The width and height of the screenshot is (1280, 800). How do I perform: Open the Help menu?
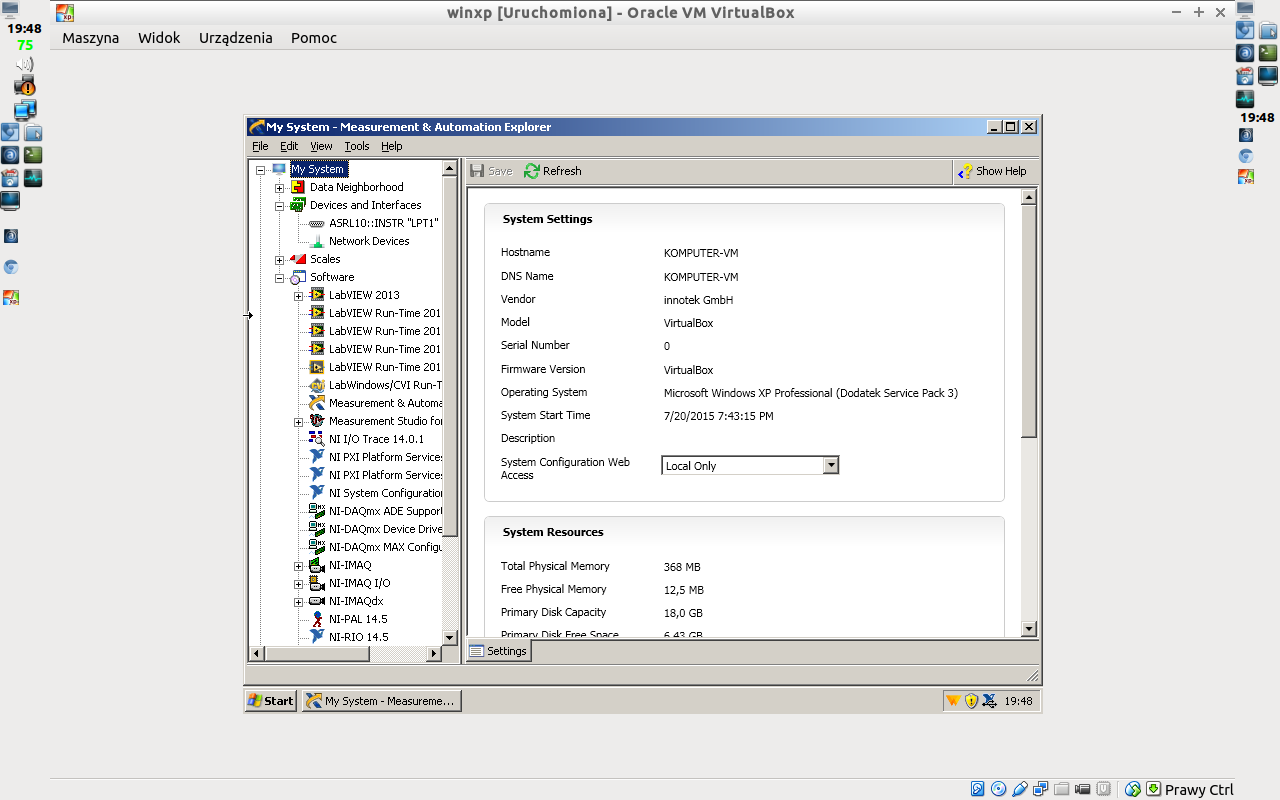point(392,146)
